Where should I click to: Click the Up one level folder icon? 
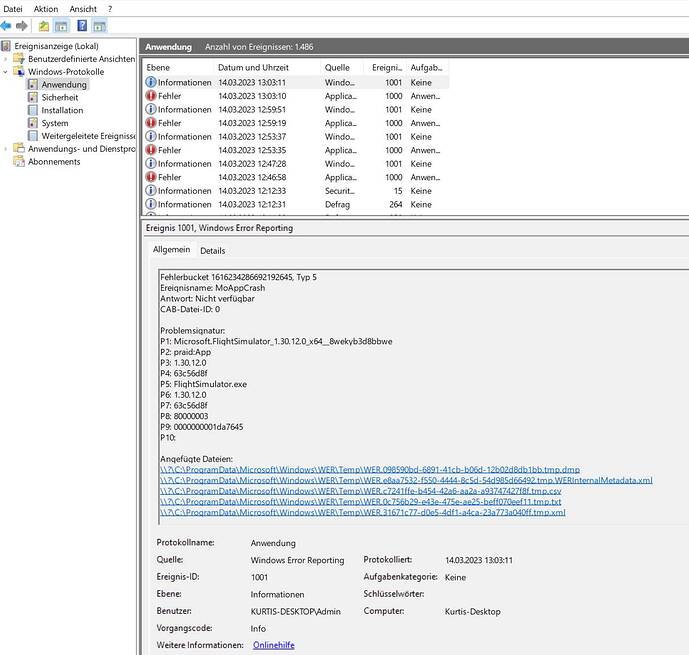coord(44,26)
